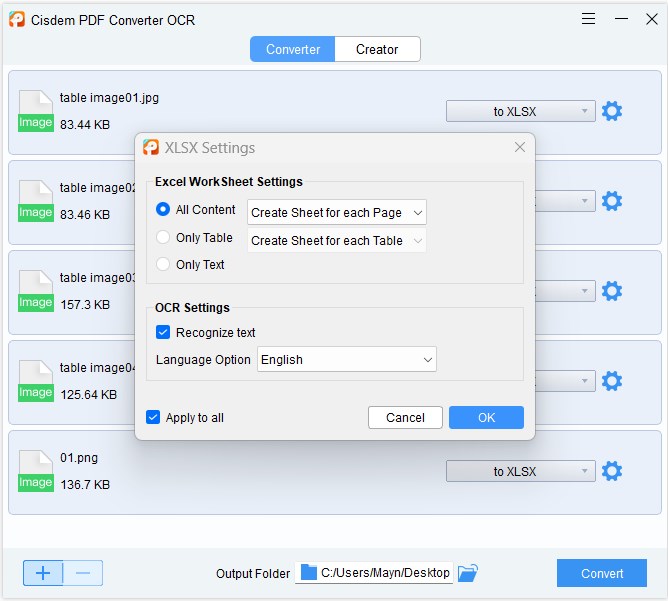The image size is (668, 601).
Task: Click image file icon for table image03
Action: pos(36,291)
